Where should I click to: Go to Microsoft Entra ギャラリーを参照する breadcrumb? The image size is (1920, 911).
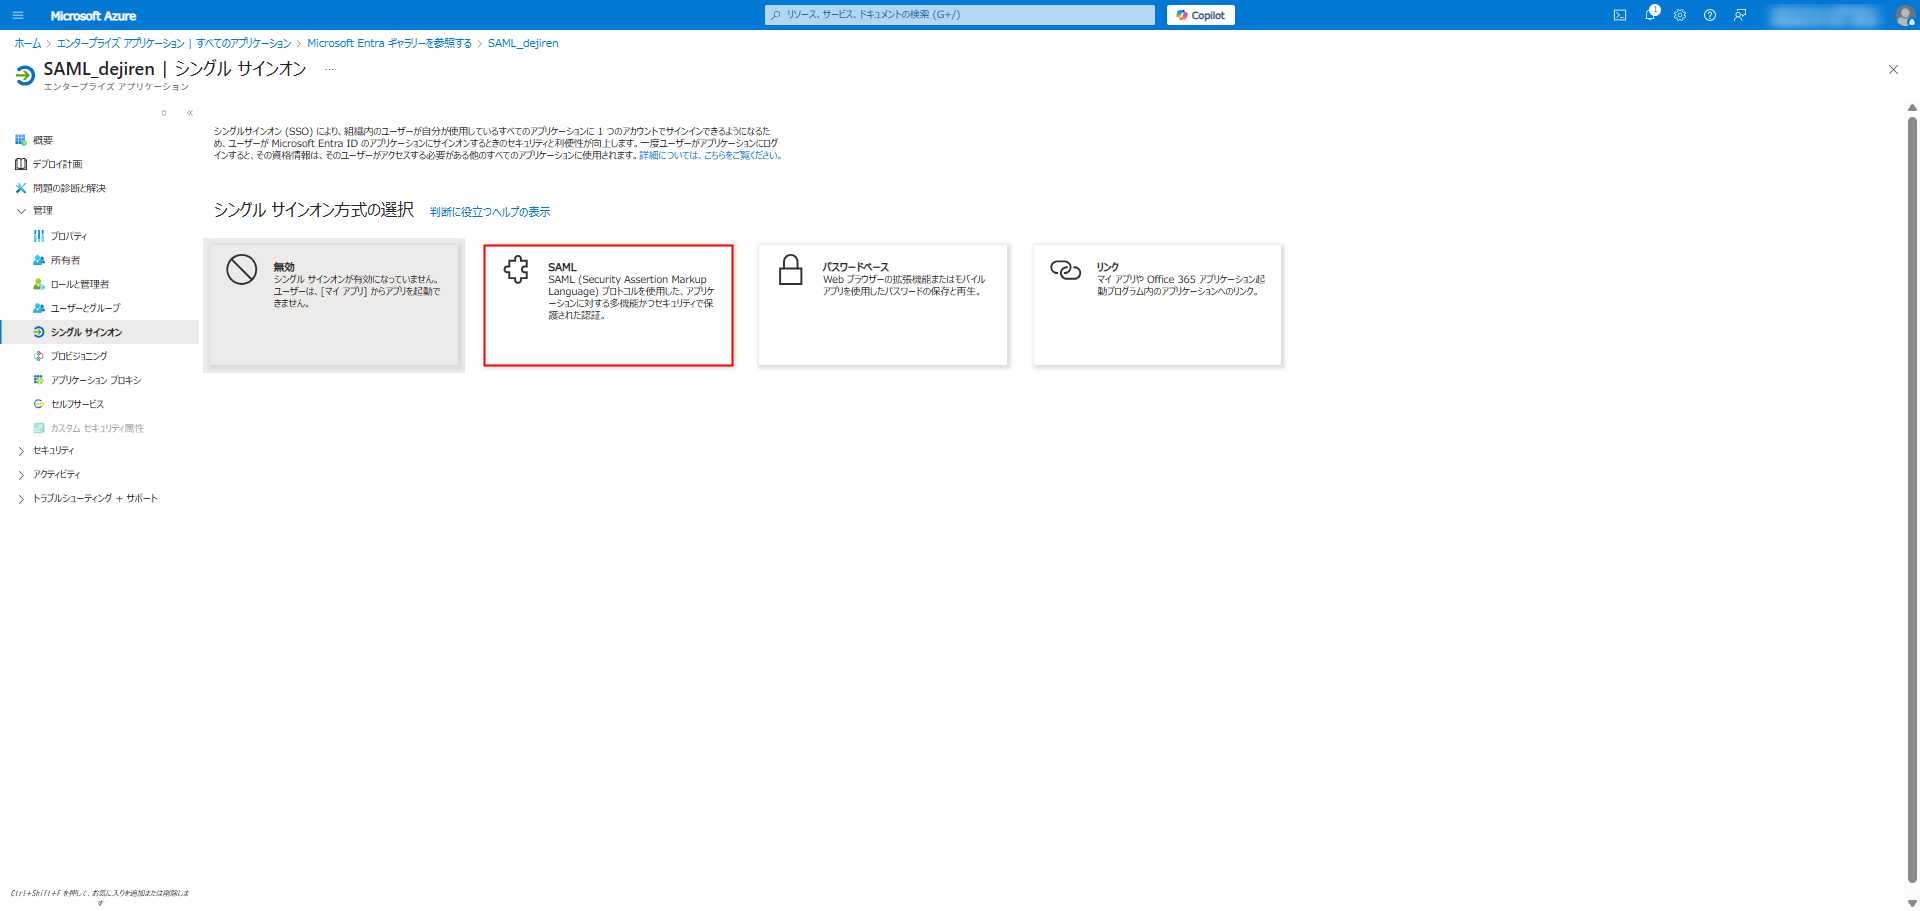(389, 43)
